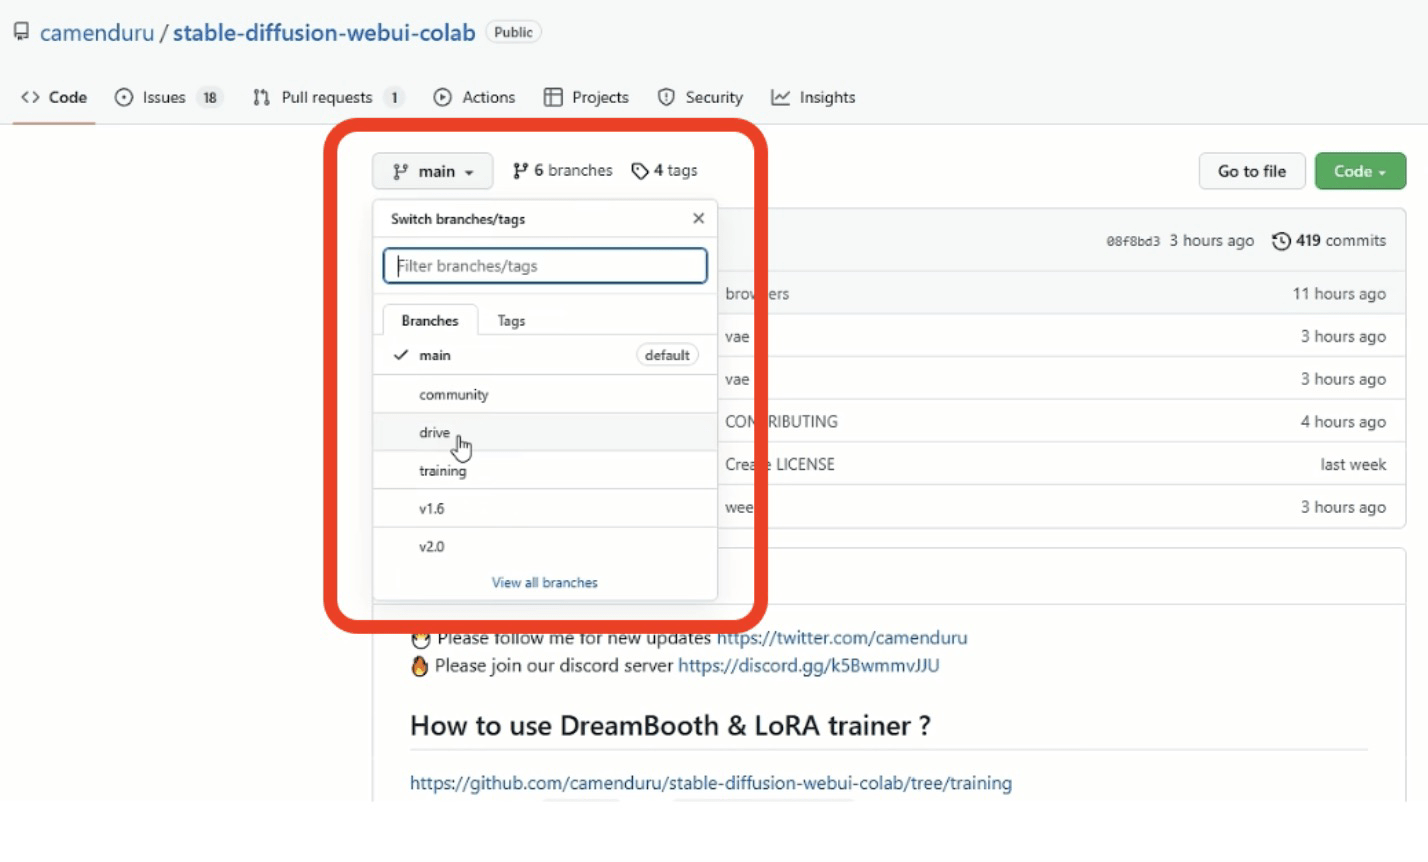Image resolution: width=1428 pixels, height=862 pixels.
Task: Select the drive branch
Action: tap(435, 433)
